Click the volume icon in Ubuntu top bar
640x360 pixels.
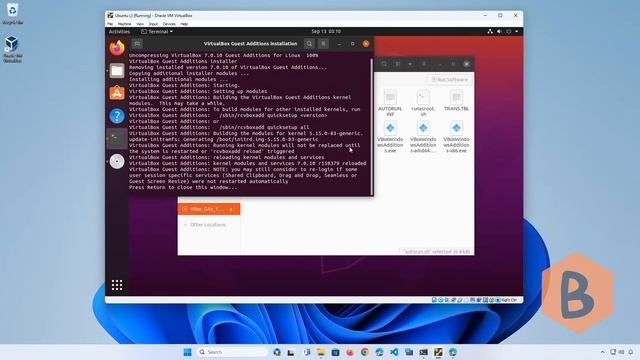pyautogui.click(x=499, y=31)
